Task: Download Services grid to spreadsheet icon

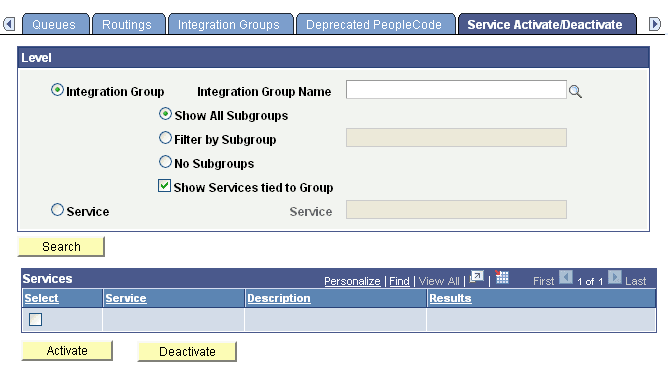Action: (x=502, y=277)
